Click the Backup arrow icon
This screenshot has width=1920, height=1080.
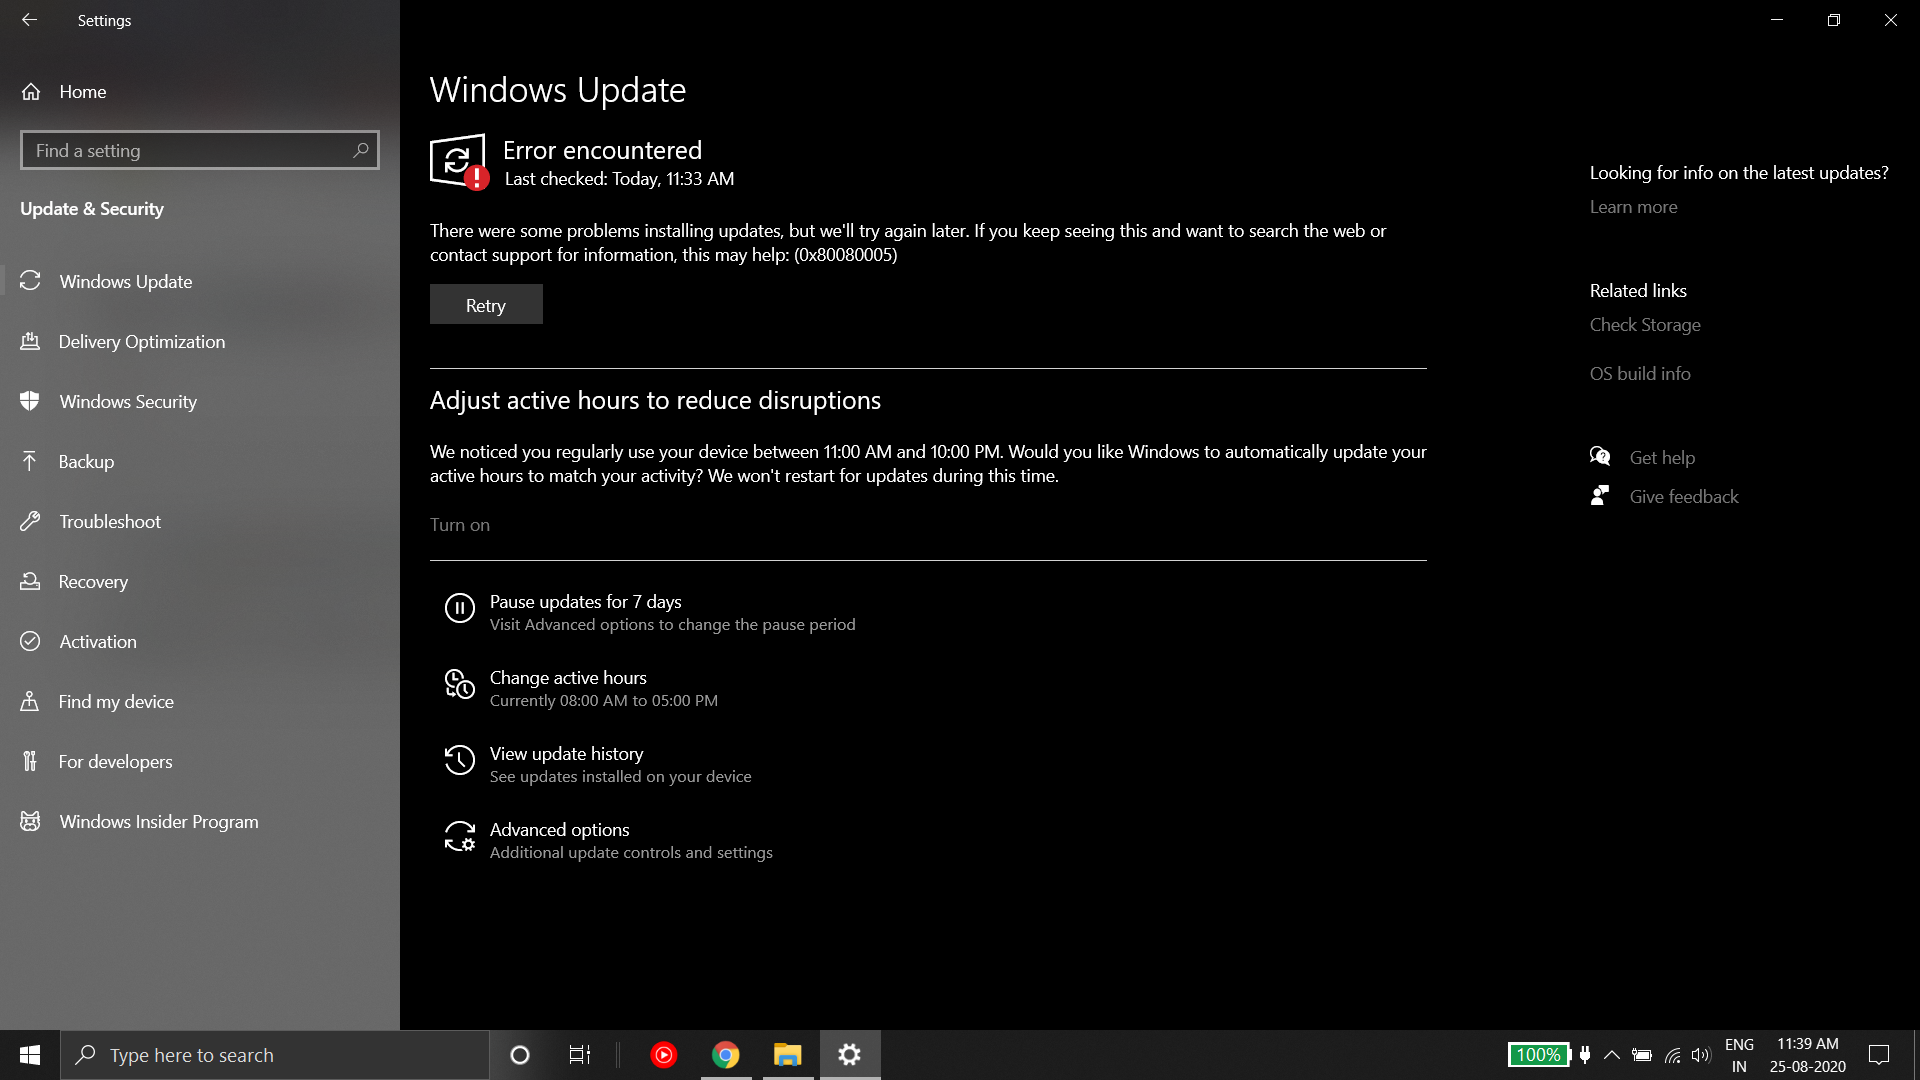30,461
